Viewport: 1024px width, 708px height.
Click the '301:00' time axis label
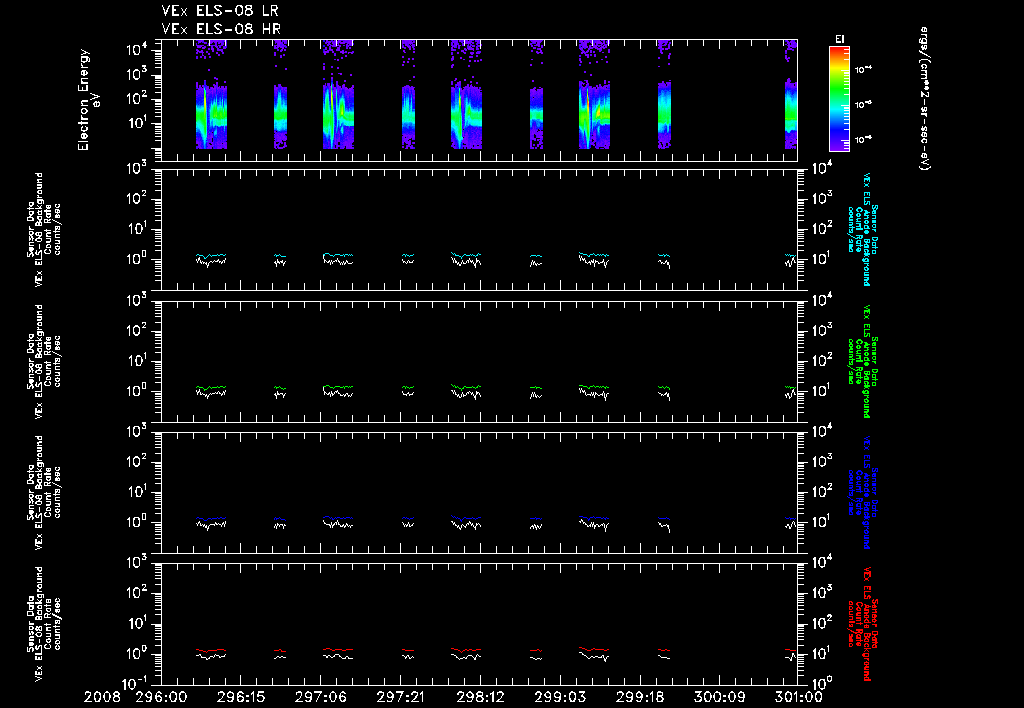(x=798, y=698)
